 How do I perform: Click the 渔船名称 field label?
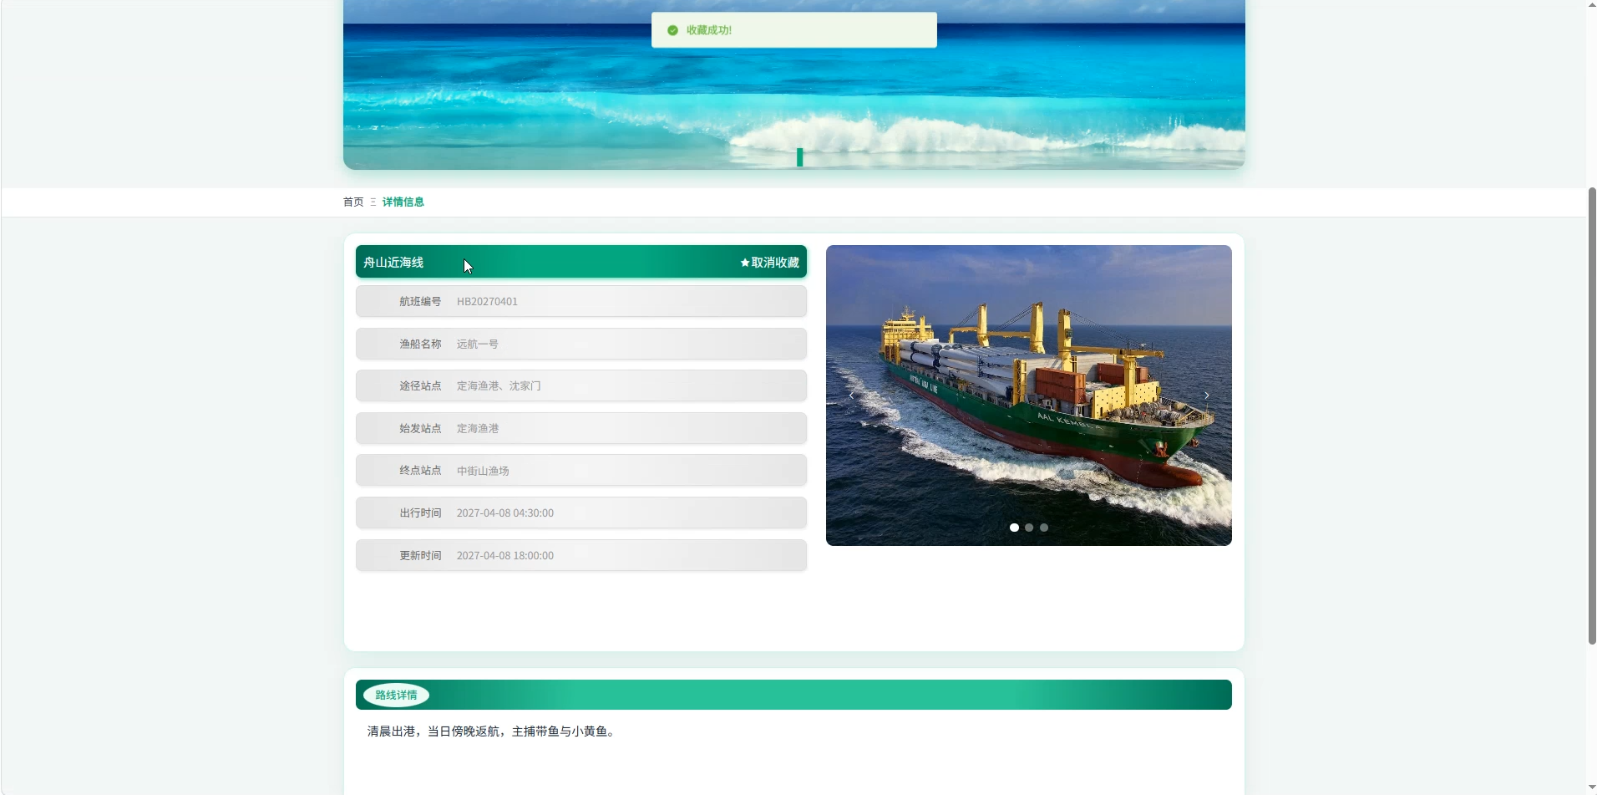coord(420,344)
